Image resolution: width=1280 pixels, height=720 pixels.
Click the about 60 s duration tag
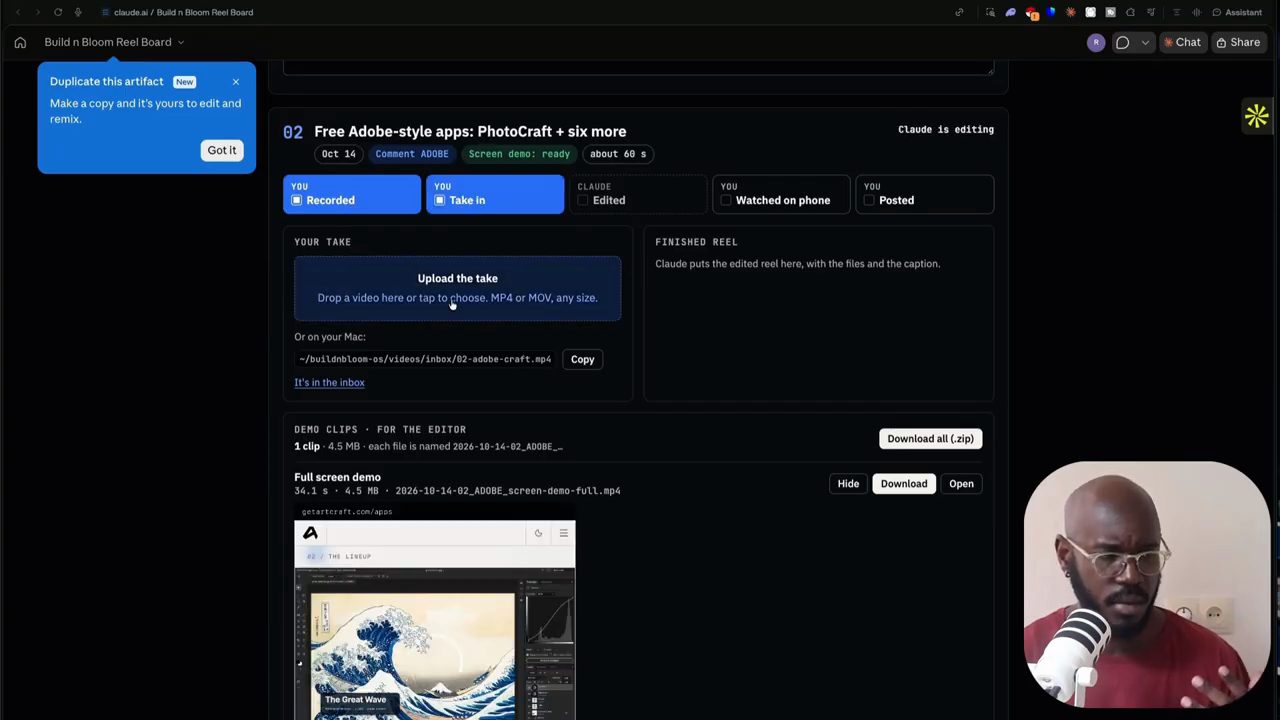coord(618,154)
